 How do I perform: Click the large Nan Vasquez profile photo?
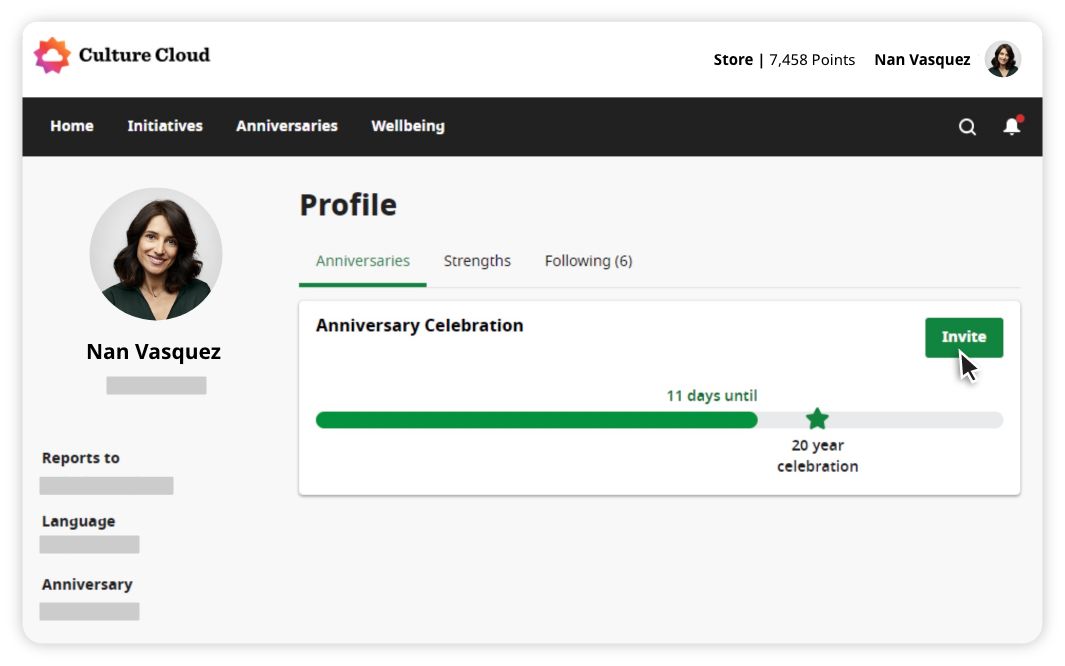(x=156, y=254)
